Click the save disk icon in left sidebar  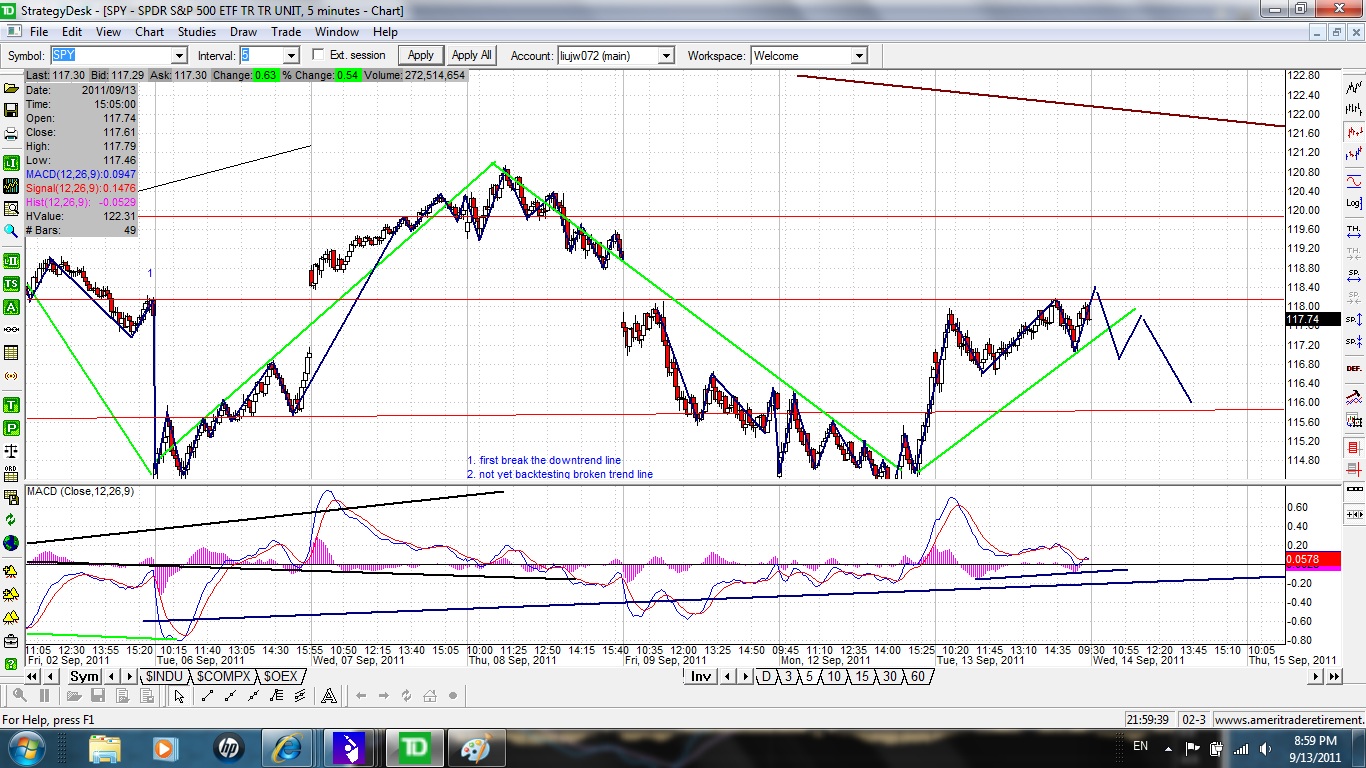(11, 111)
